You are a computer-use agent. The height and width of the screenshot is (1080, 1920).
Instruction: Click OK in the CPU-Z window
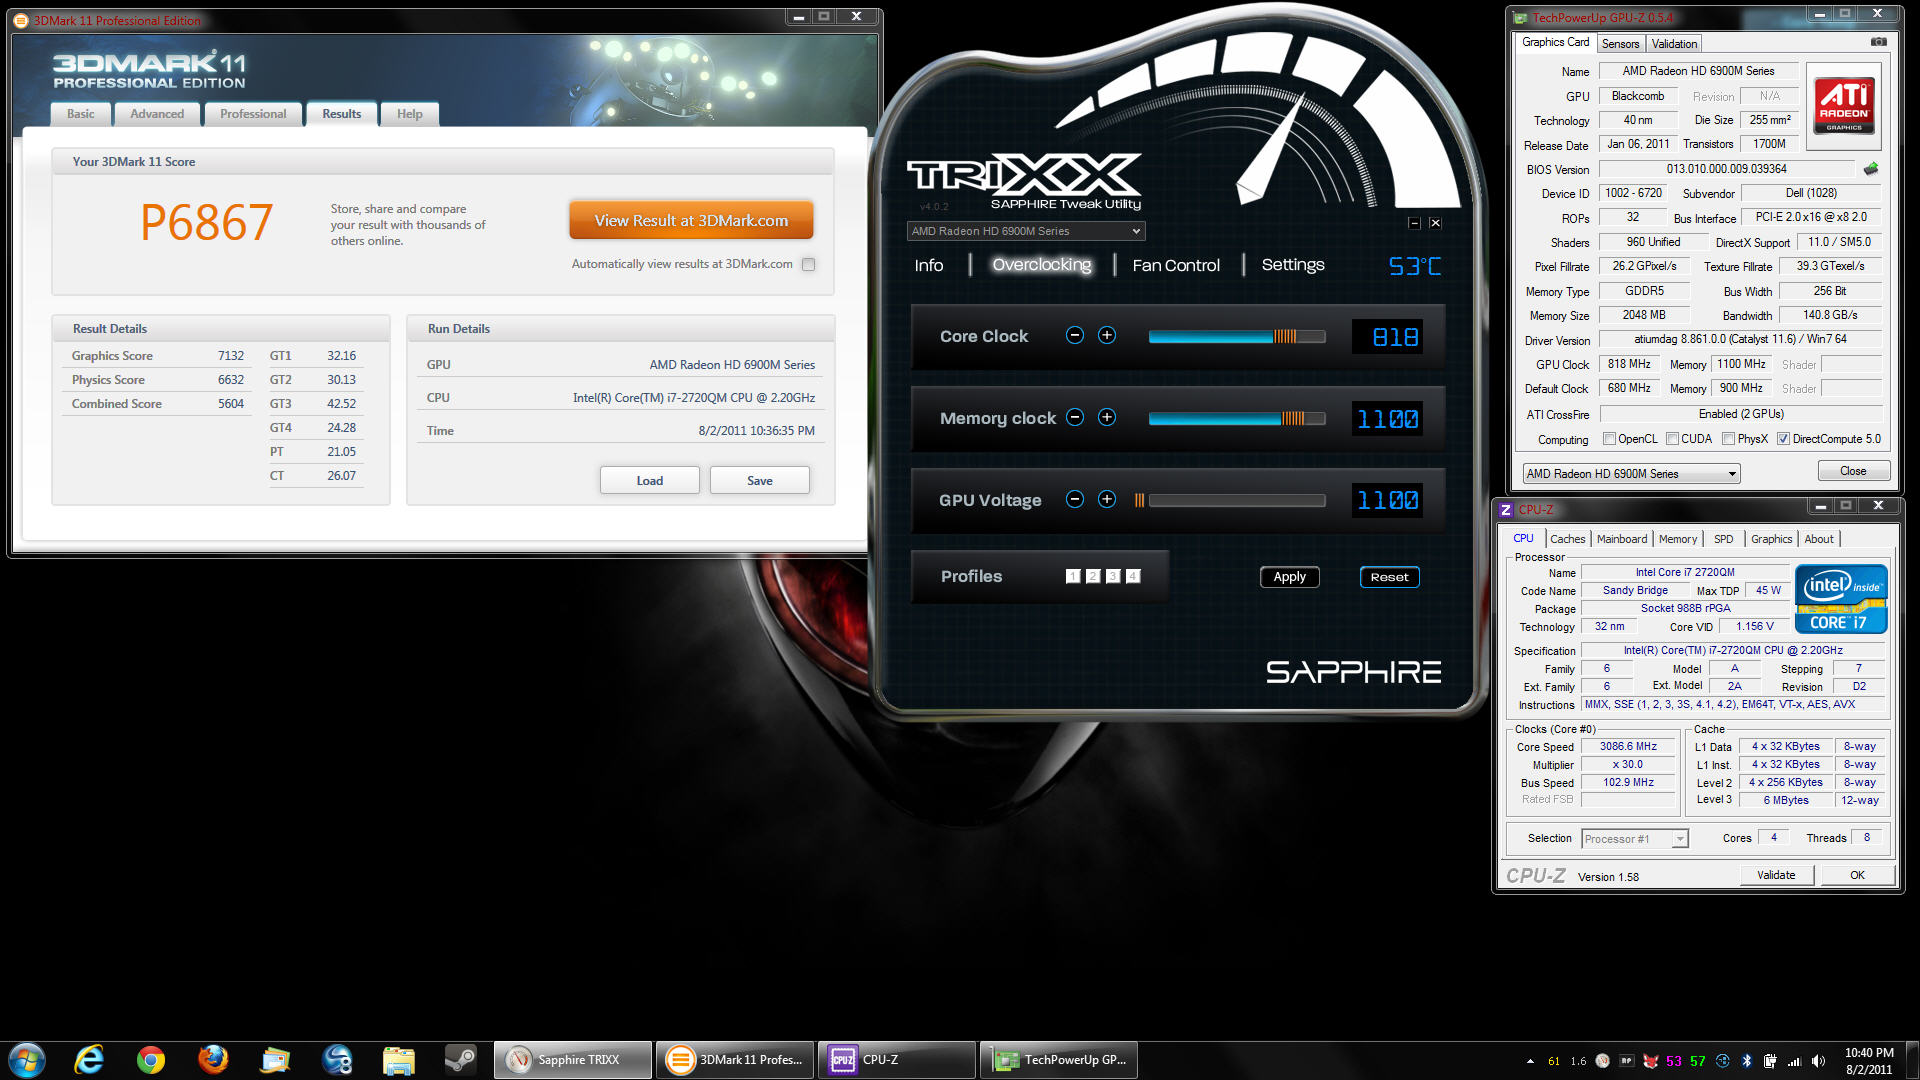[x=1857, y=875]
